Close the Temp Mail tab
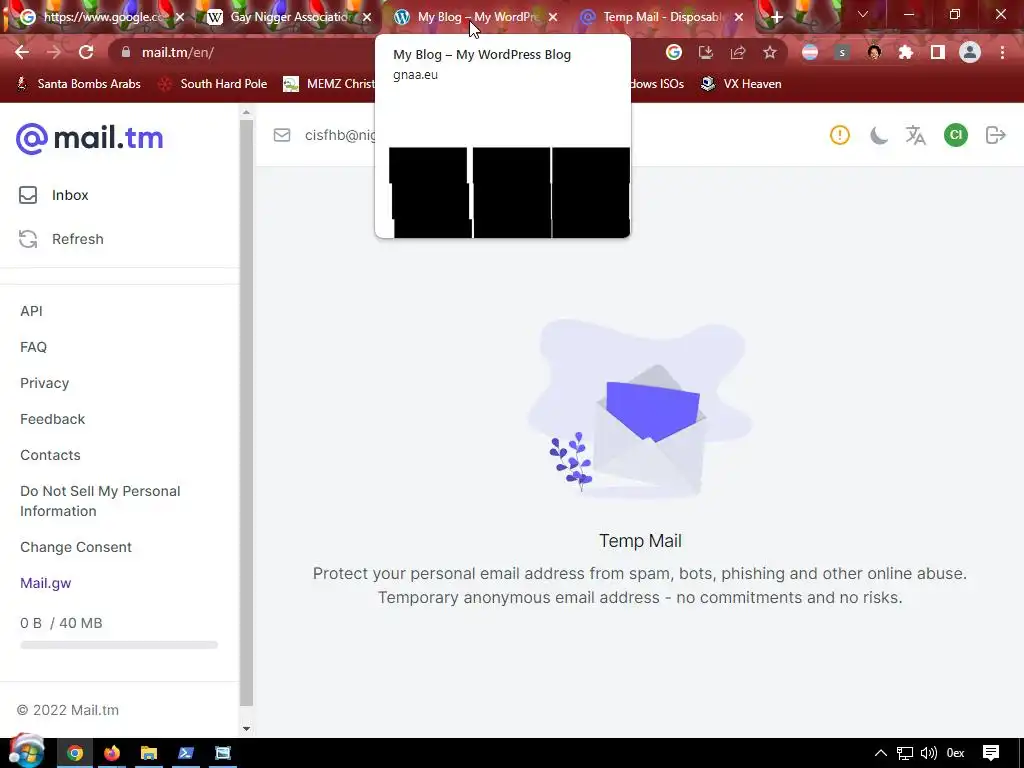Viewport: 1024px width, 768px height. 739,17
